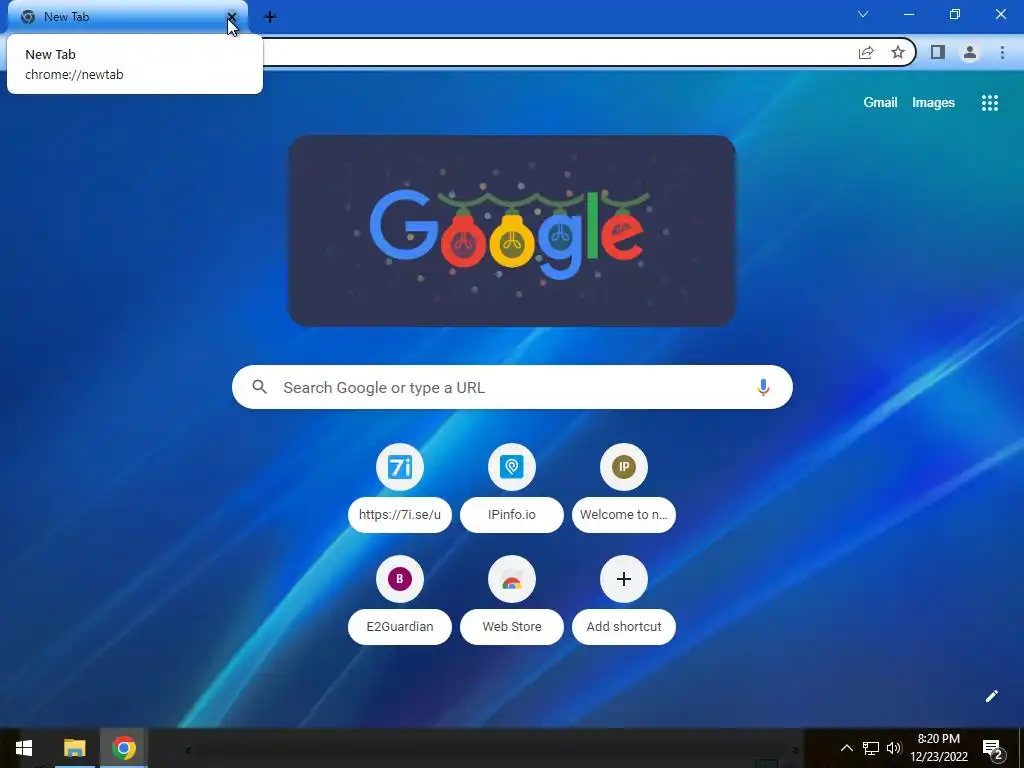Viewport: 1024px width, 768px height.
Task: Open the Web Store shortcut icon
Action: 512,579
